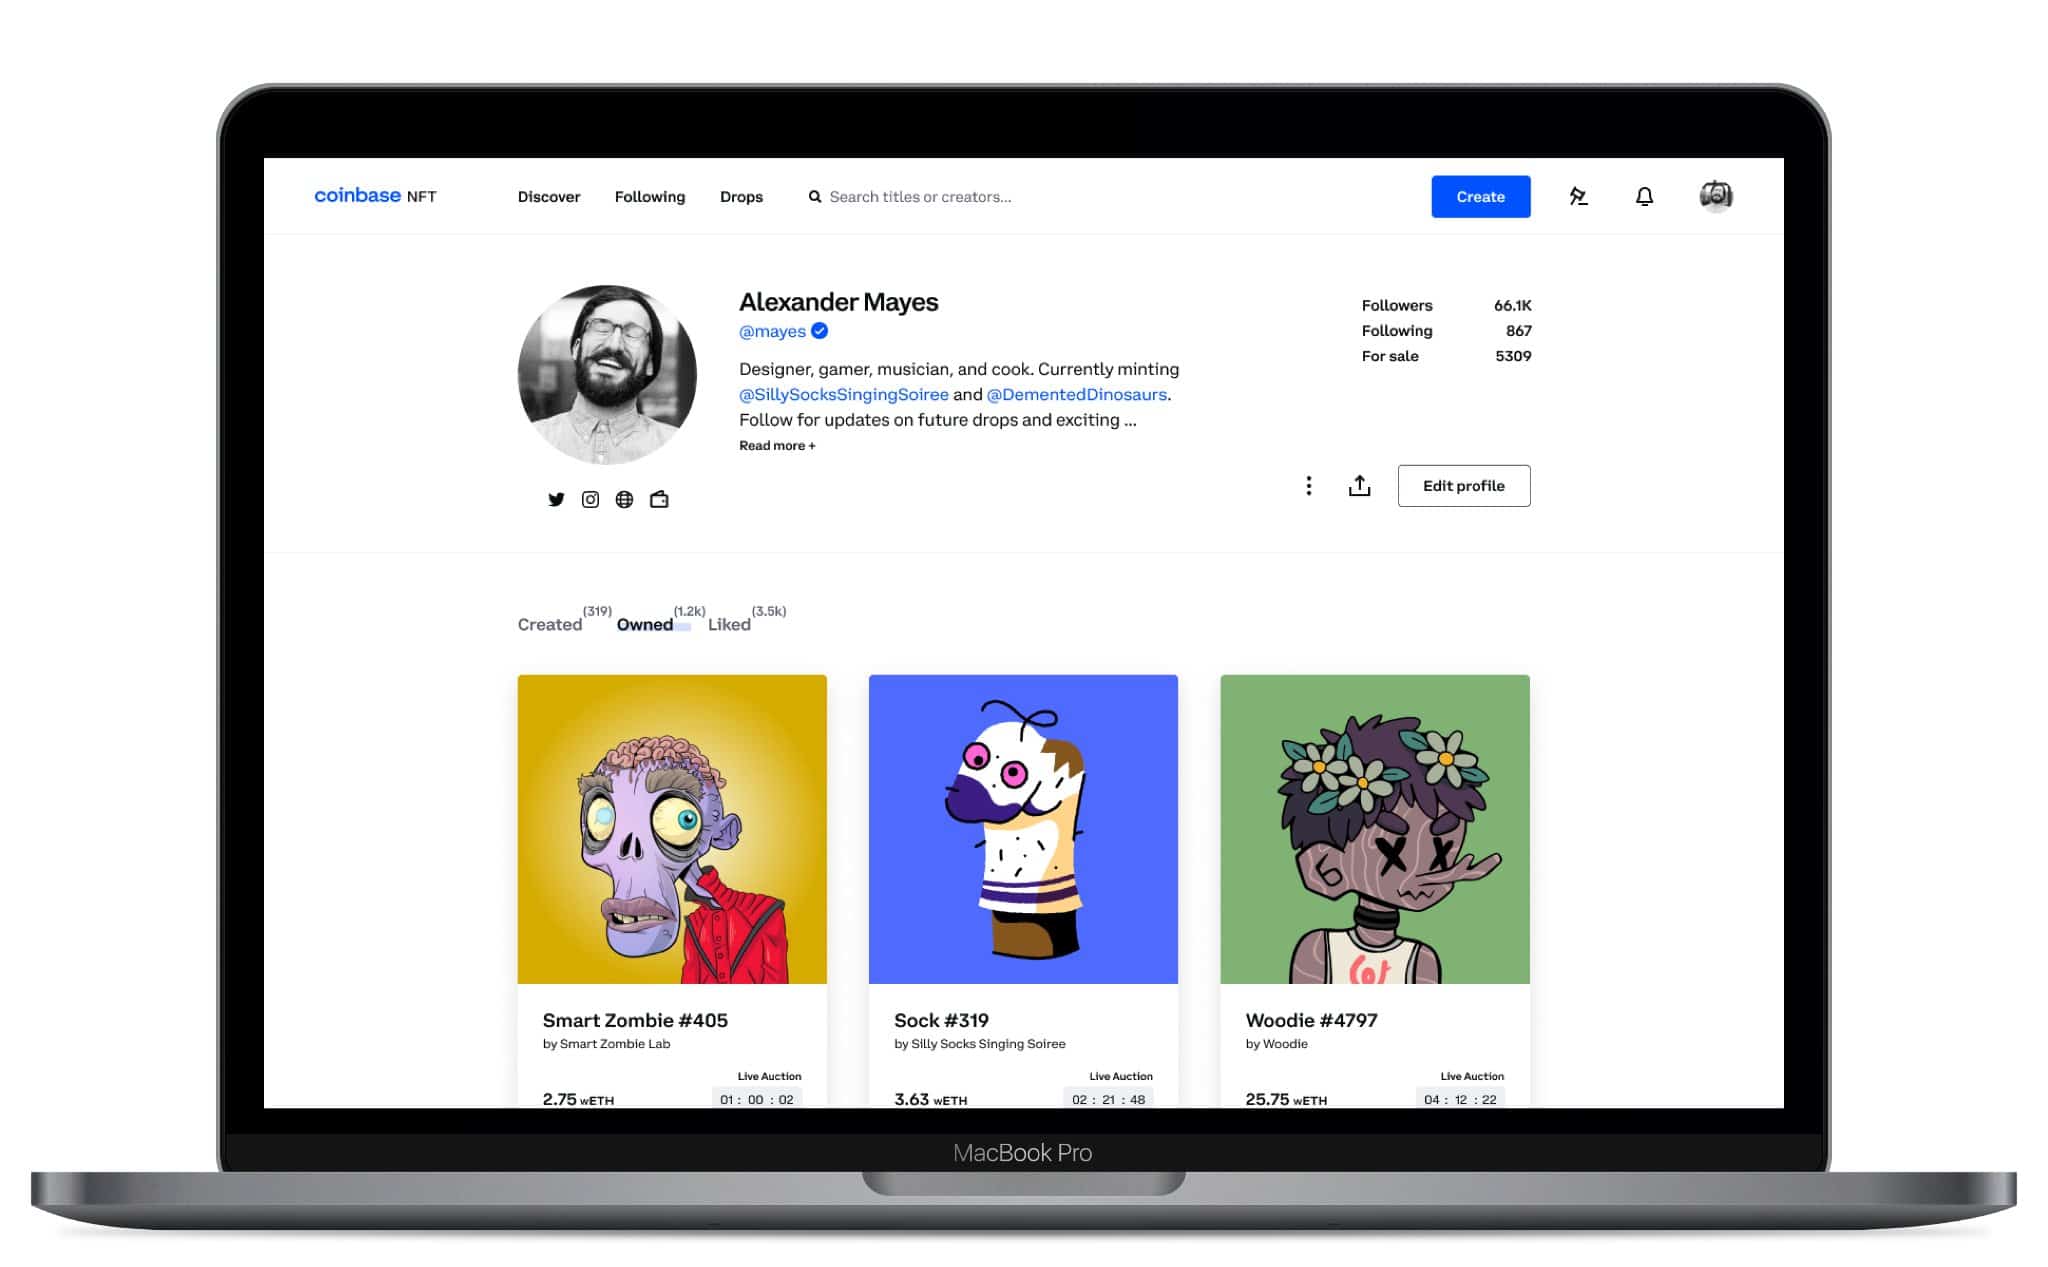Select the Drops menu item
The image size is (2048, 1267).
click(x=739, y=196)
